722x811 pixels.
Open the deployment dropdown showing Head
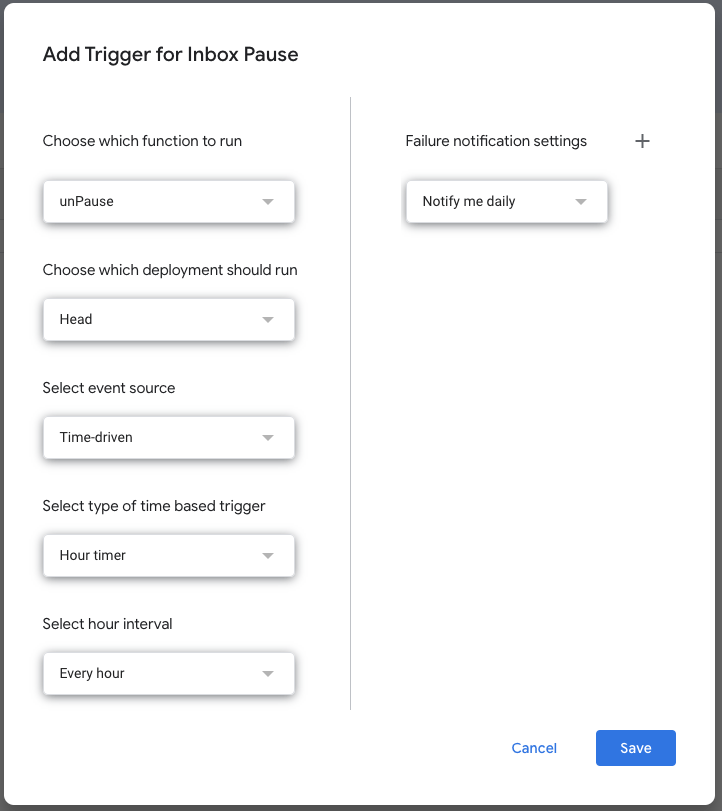[x=169, y=320]
